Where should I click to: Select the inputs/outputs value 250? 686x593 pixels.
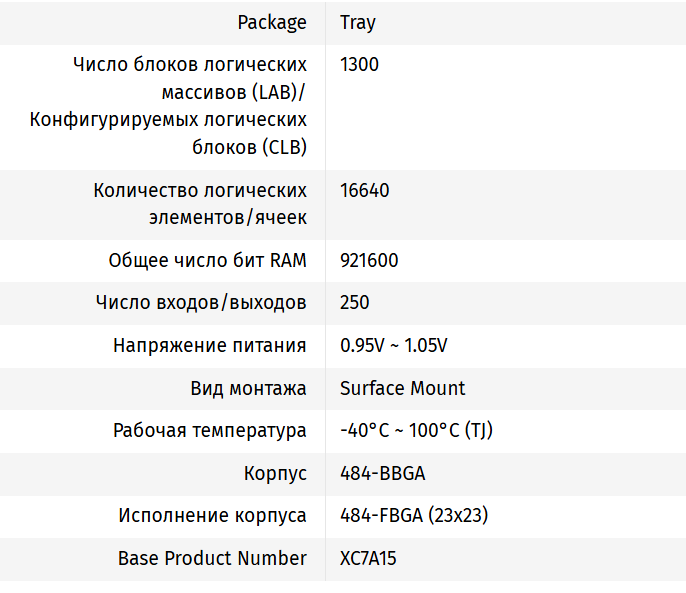click(x=354, y=302)
